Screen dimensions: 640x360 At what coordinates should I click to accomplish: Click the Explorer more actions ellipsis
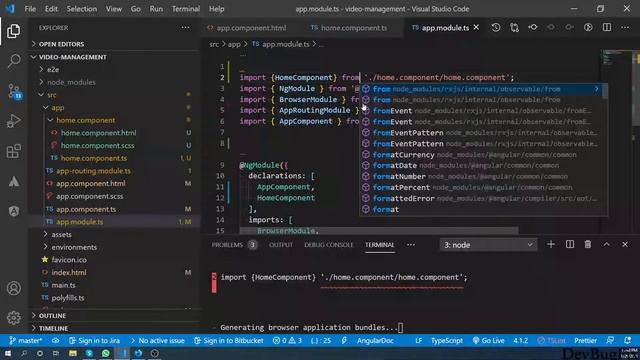pyautogui.click(x=185, y=28)
